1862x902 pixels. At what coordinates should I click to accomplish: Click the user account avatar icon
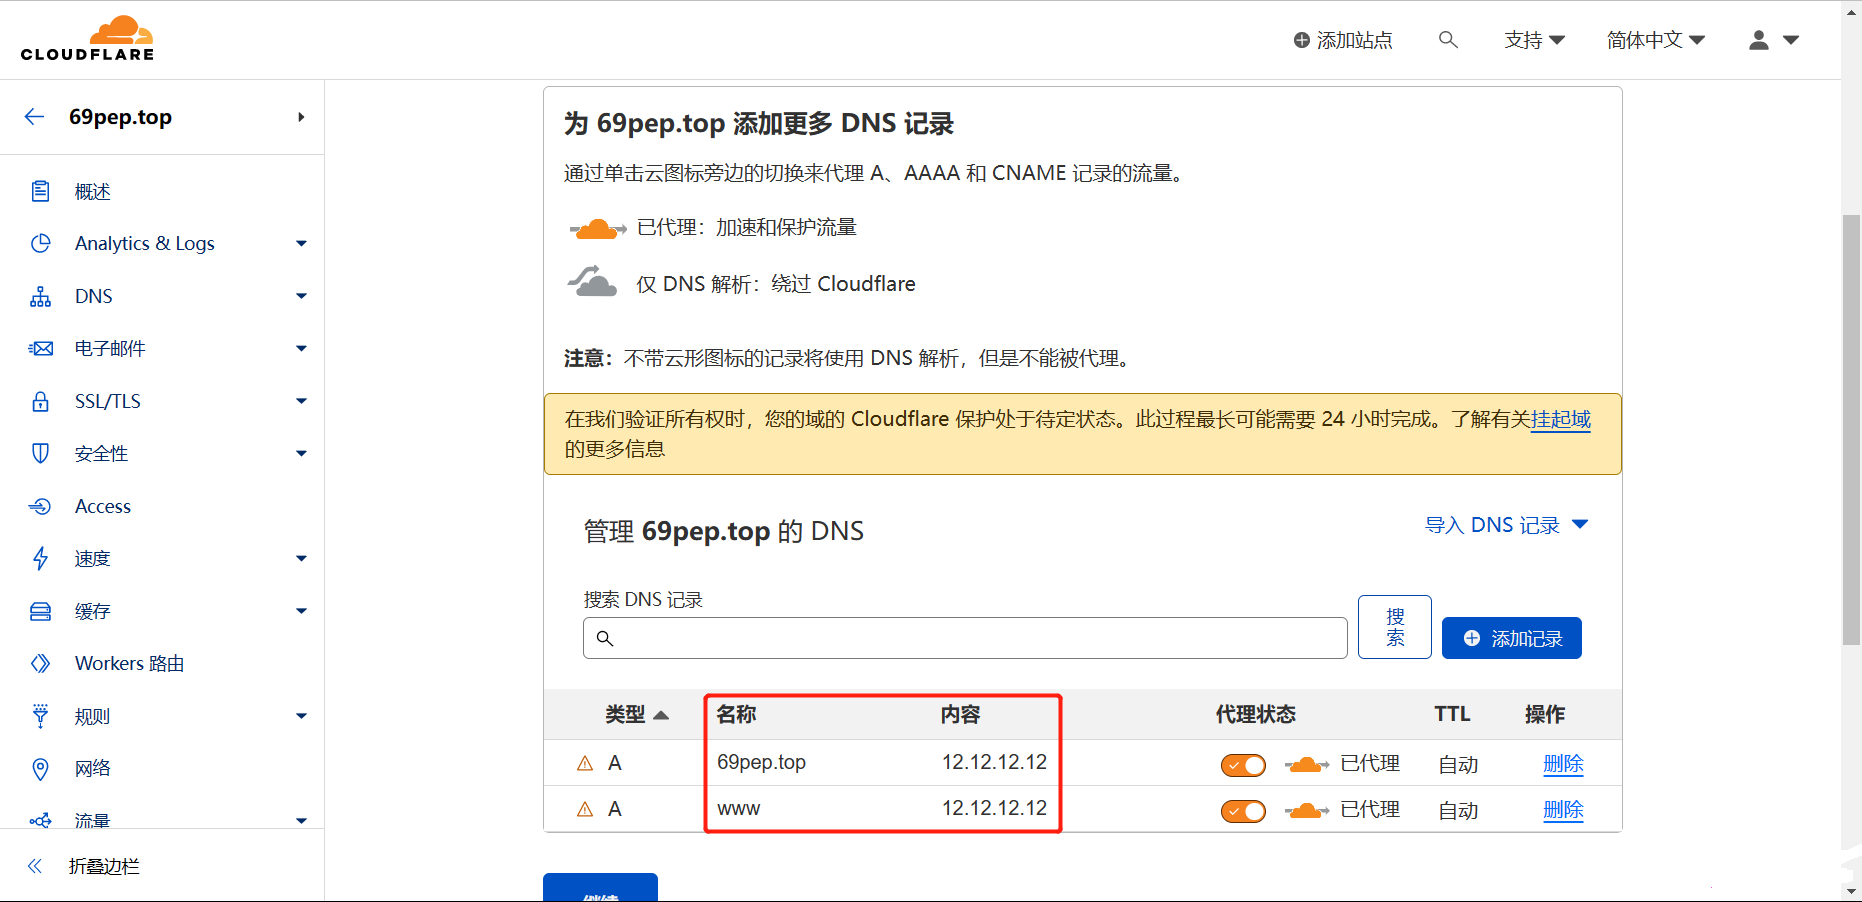pos(1759,40)
